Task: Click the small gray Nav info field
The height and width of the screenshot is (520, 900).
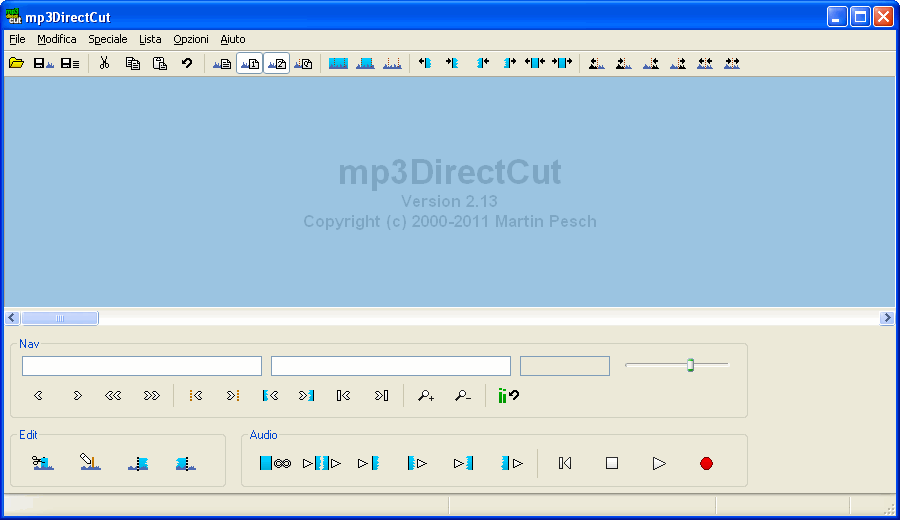Action: 565,366
